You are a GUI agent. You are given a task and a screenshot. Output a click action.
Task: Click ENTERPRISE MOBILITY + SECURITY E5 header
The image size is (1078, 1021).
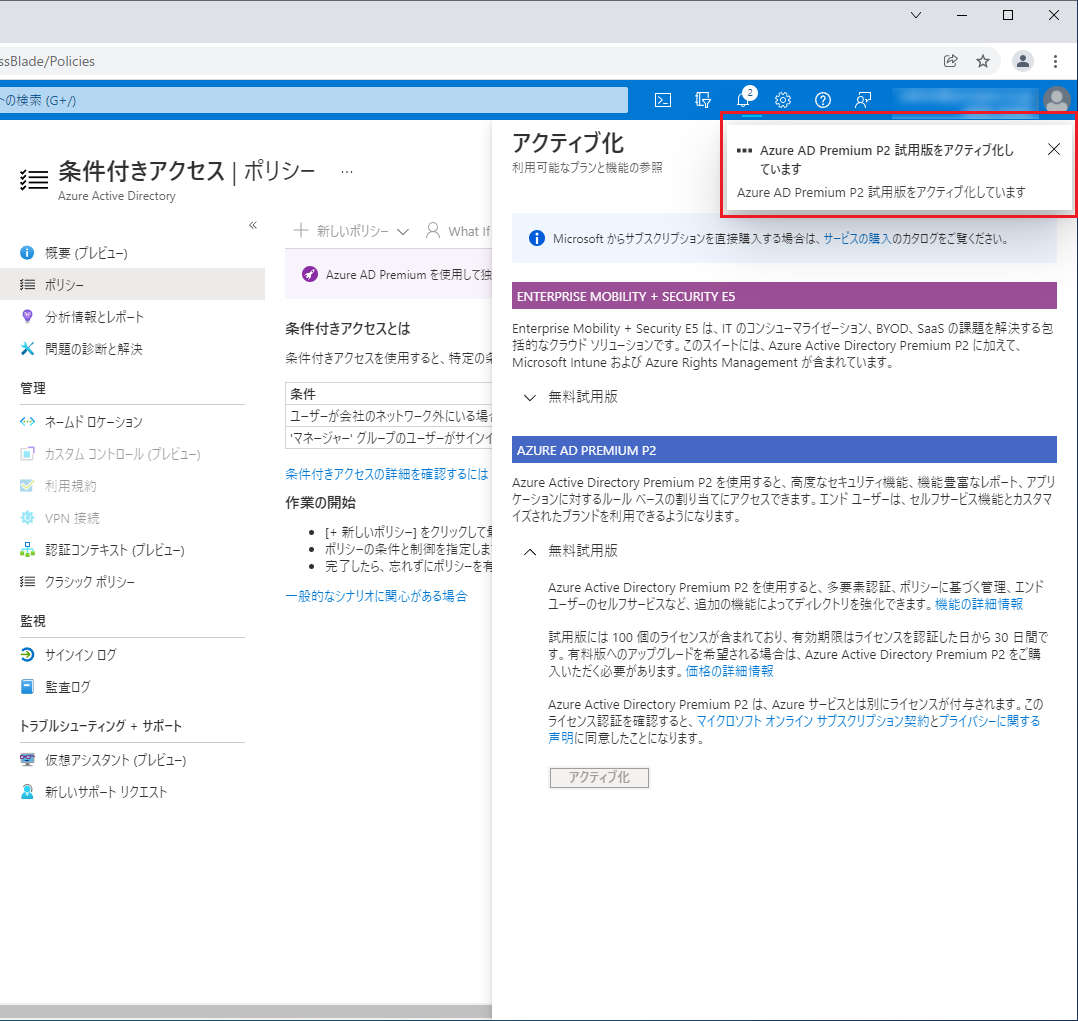tap(784, 296)
